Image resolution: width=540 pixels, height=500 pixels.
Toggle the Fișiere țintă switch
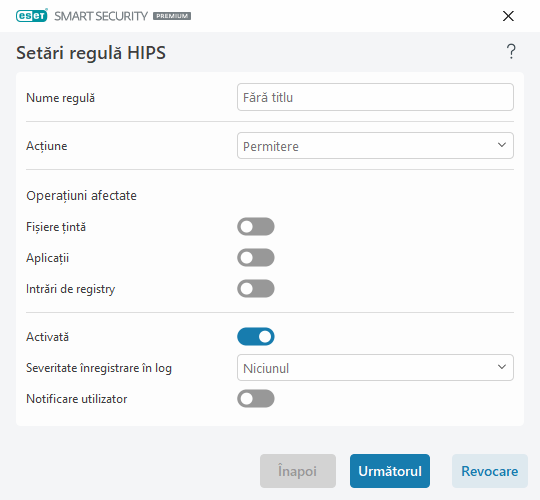pyautogui.click(x=256, y=227)
